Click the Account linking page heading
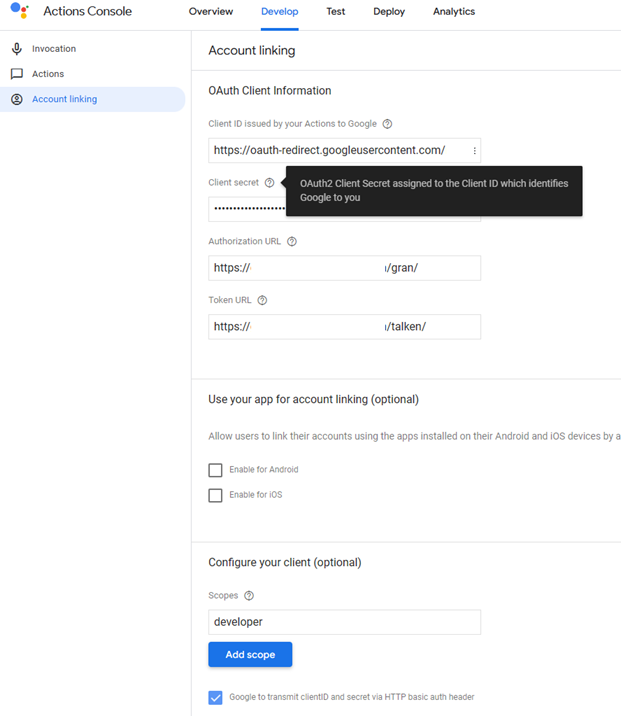 click(x=252, y=50)
